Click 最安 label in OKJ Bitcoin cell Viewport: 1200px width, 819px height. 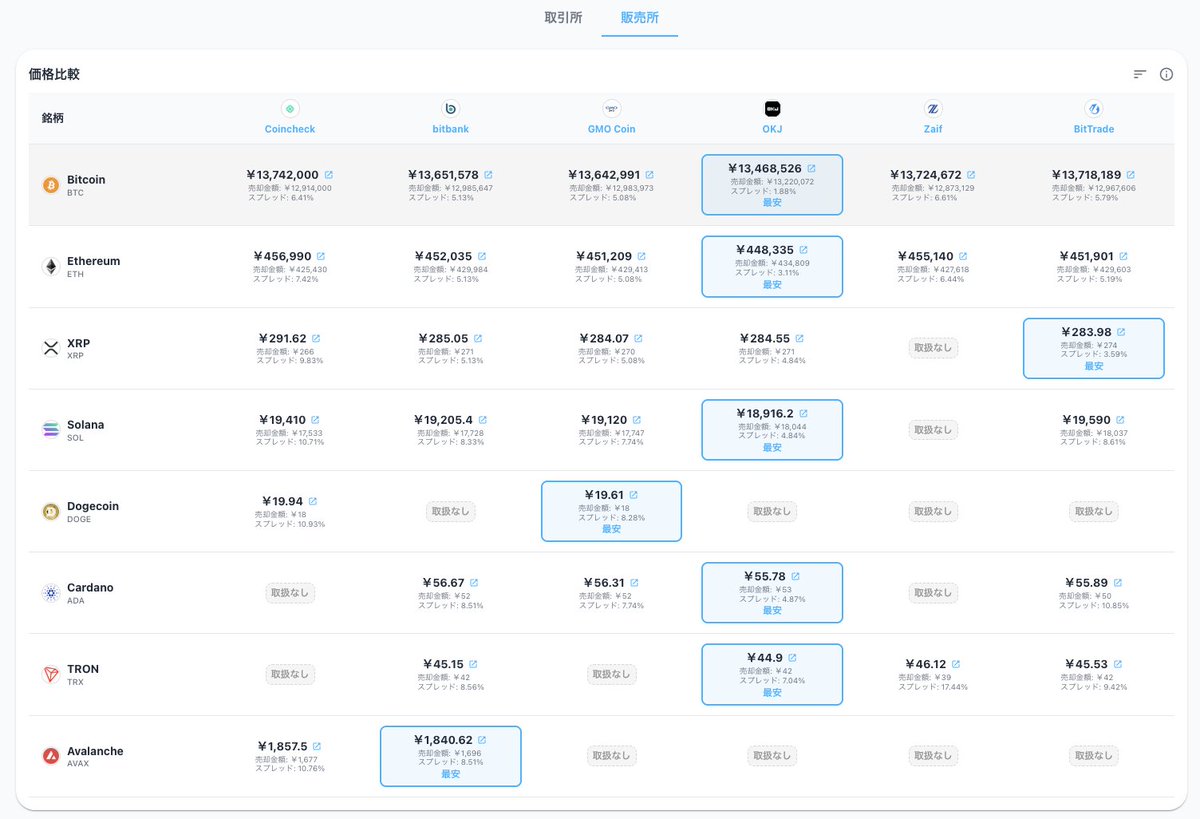pyautogui.click(x=772, y=202)
